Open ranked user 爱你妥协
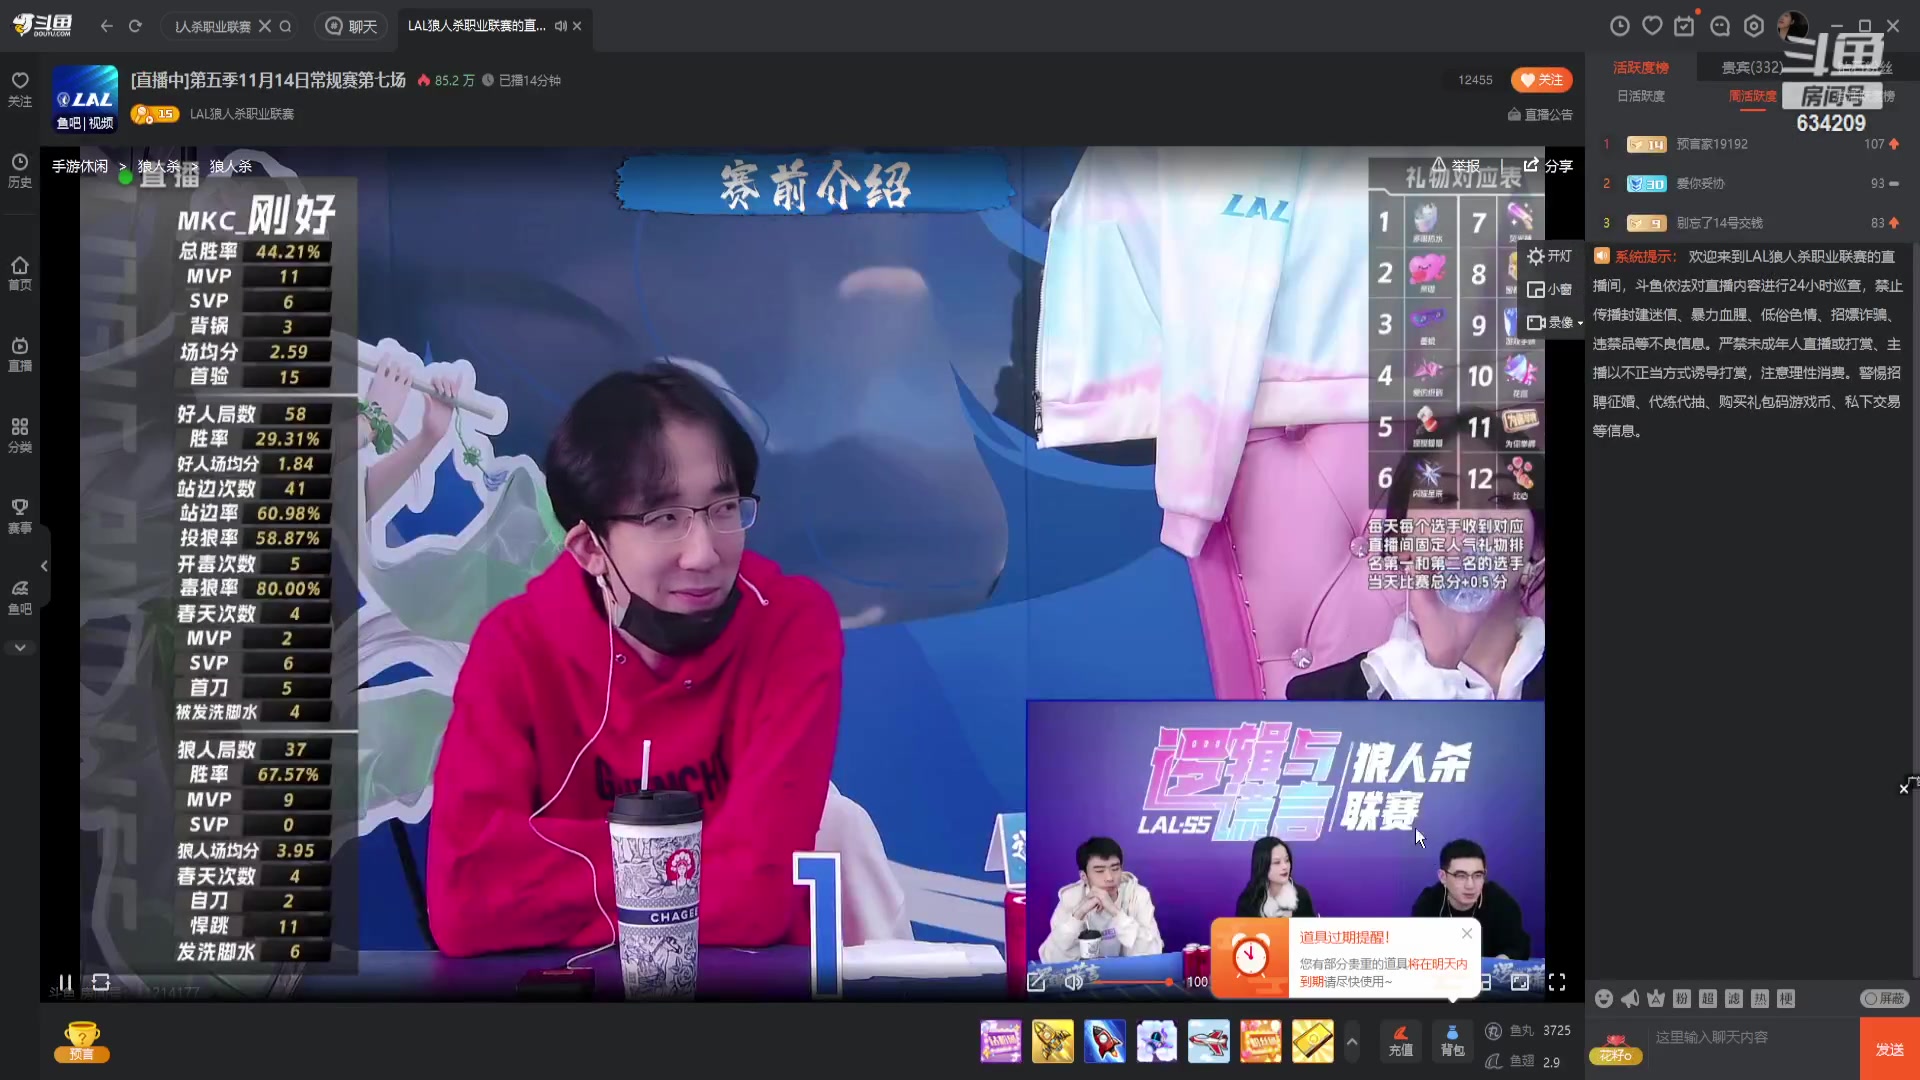This screenshot has width=1920, height=1080. click(1700, 184)
